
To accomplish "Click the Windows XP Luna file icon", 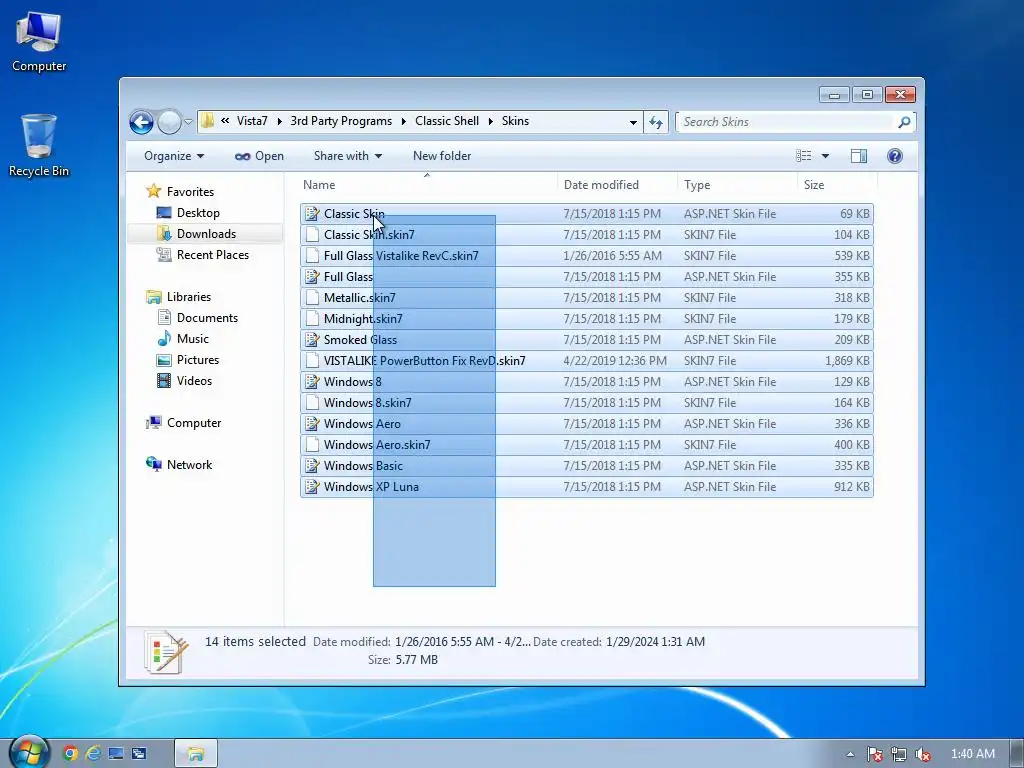I will [x=312, y=487].
